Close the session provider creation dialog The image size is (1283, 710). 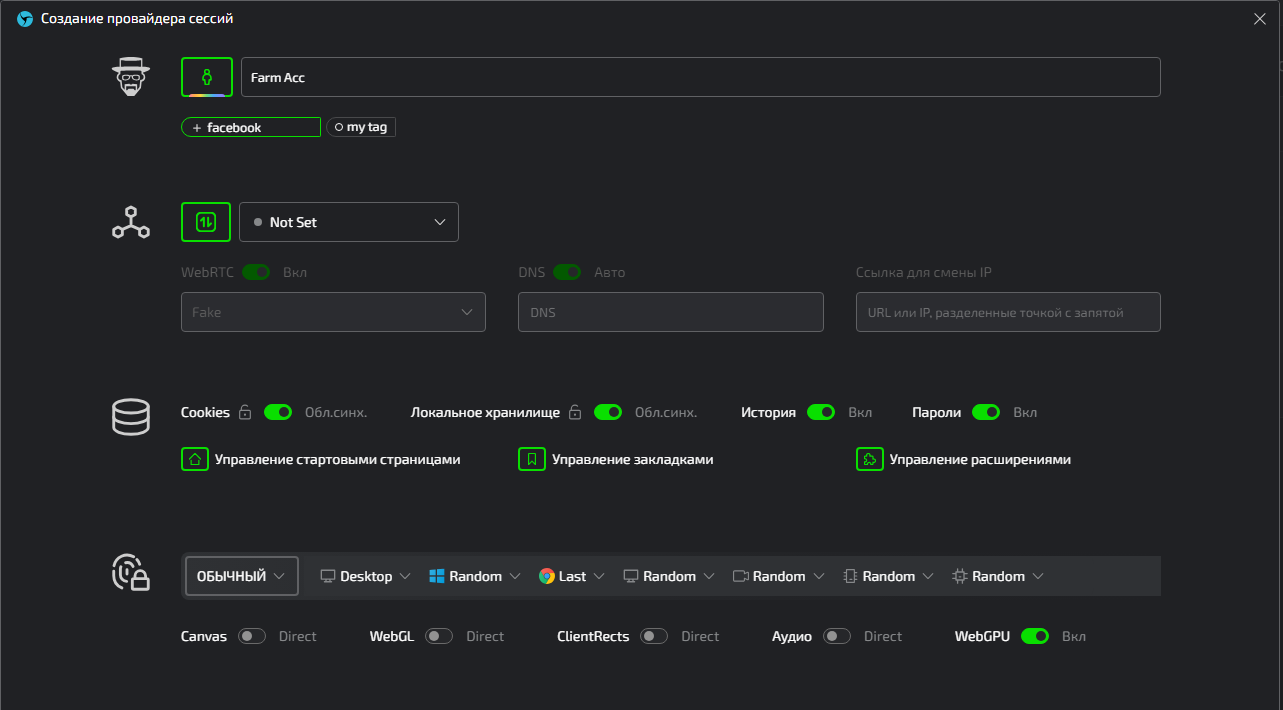click(x=1260, y=18)
